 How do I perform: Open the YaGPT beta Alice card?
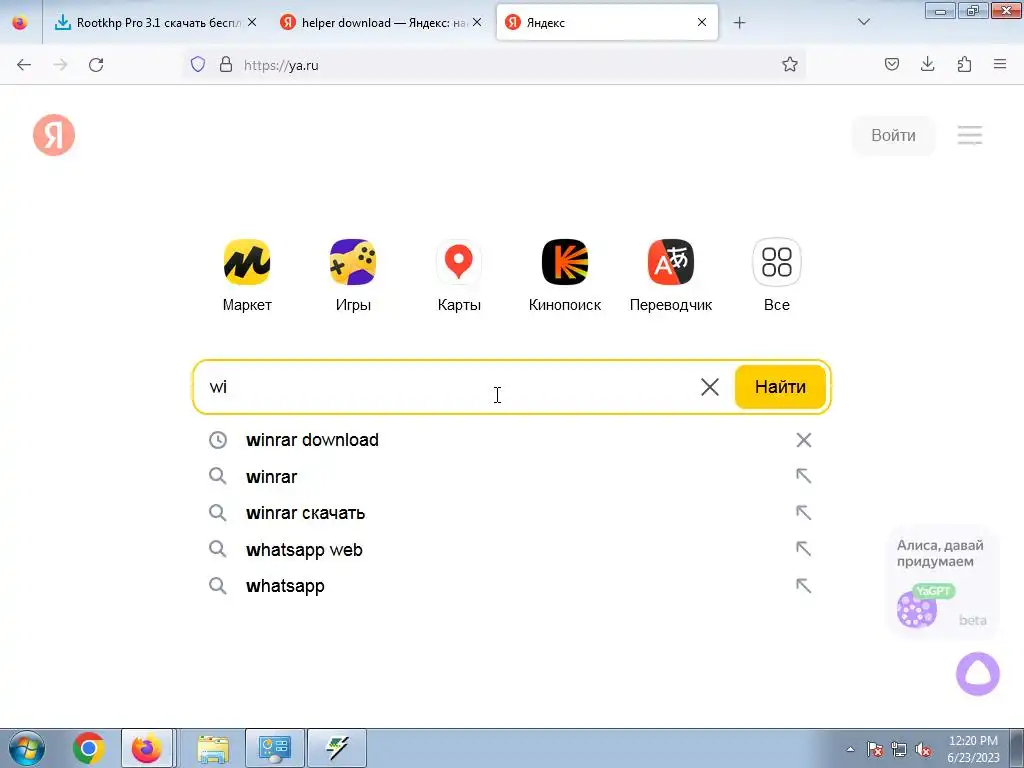pyautogui.click(x=941, y=582)
